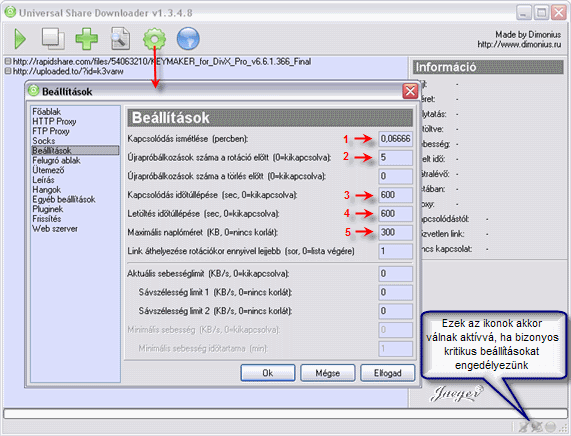
Task: Click the Maximális naplóméret field showing 300
Action: pos(395,232)
